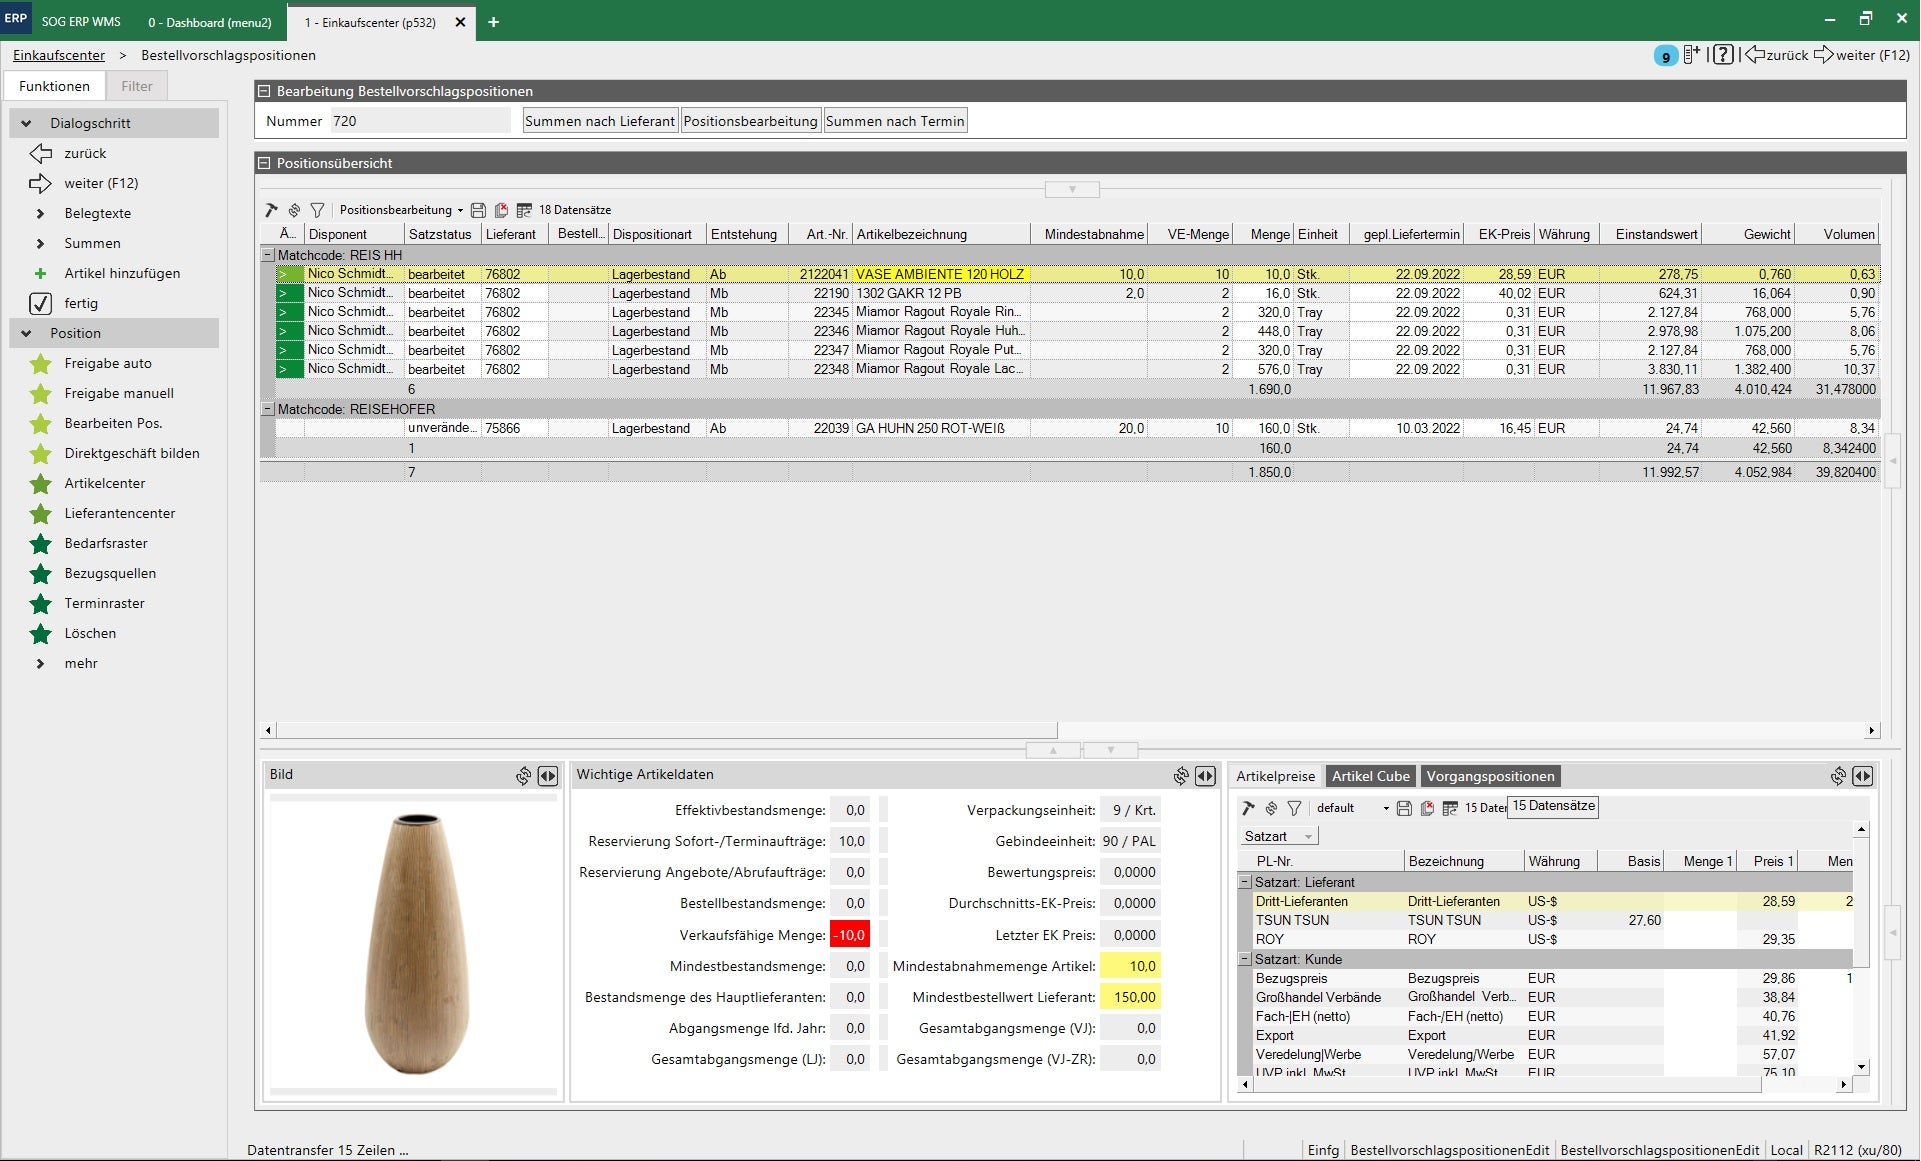Switch to the Filter tab
1921x1161 pixels.
pyautogui.click(x=137, y=86)
